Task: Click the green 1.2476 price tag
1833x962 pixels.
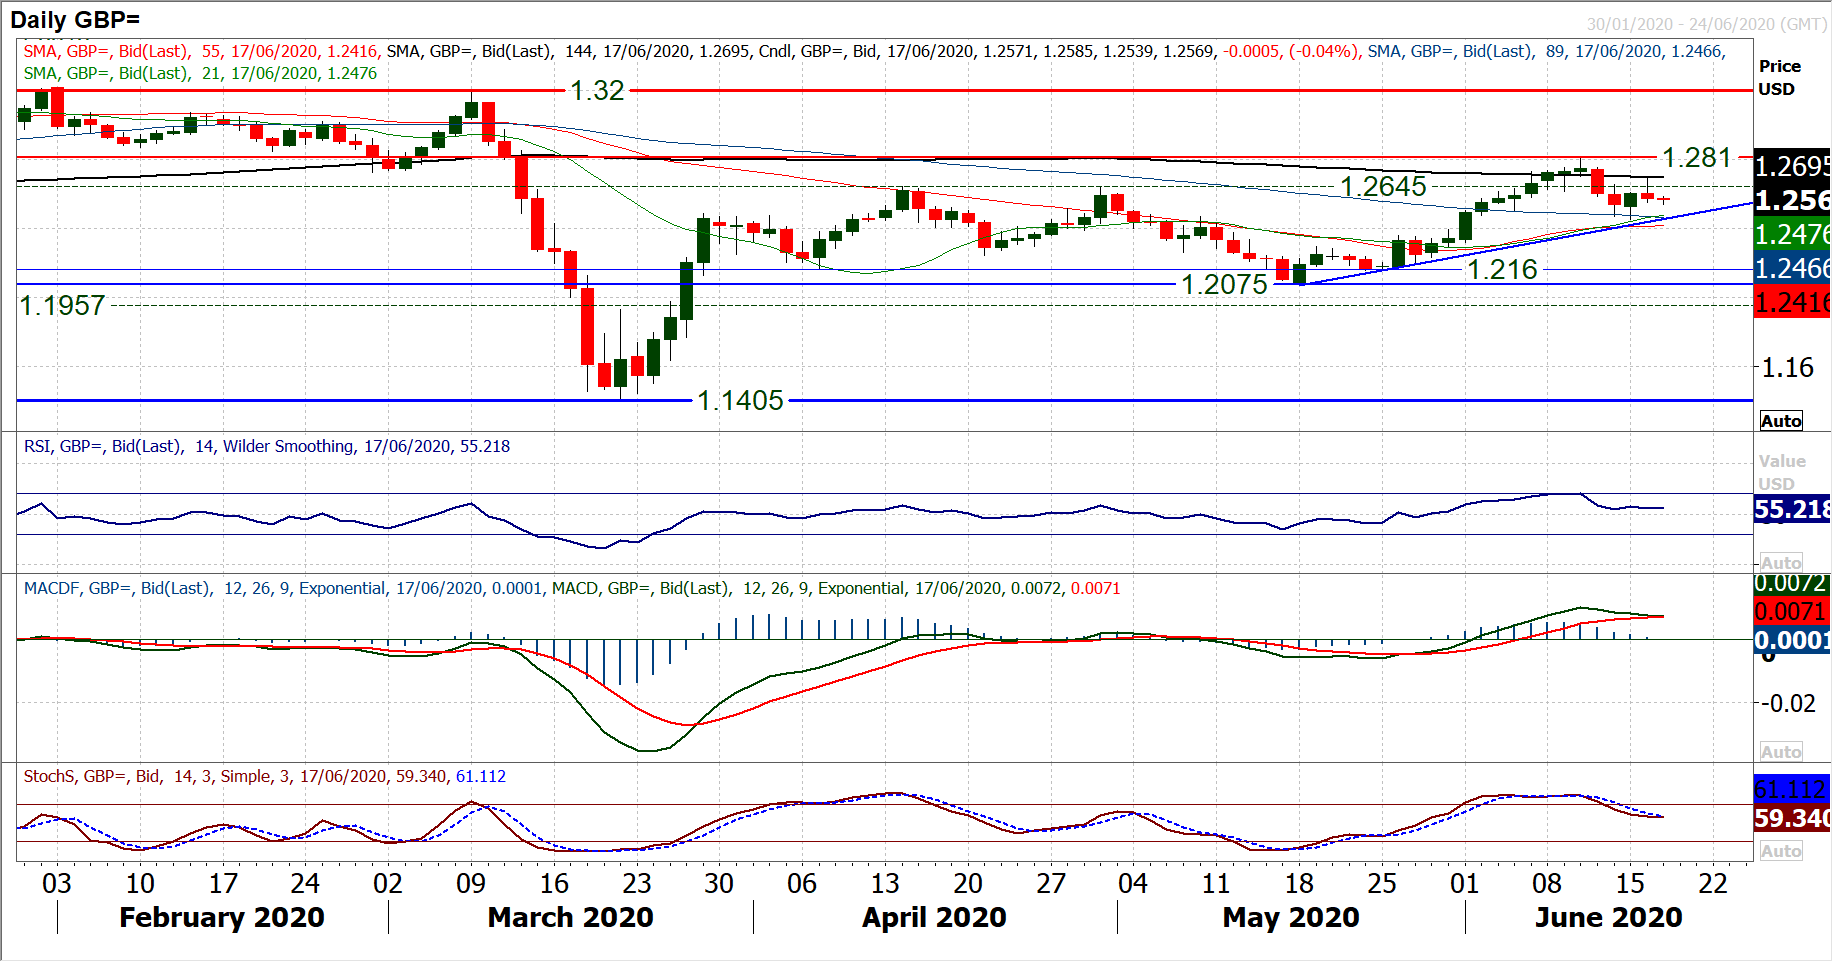Action: pyautogui.click(x=1792, y=234)
